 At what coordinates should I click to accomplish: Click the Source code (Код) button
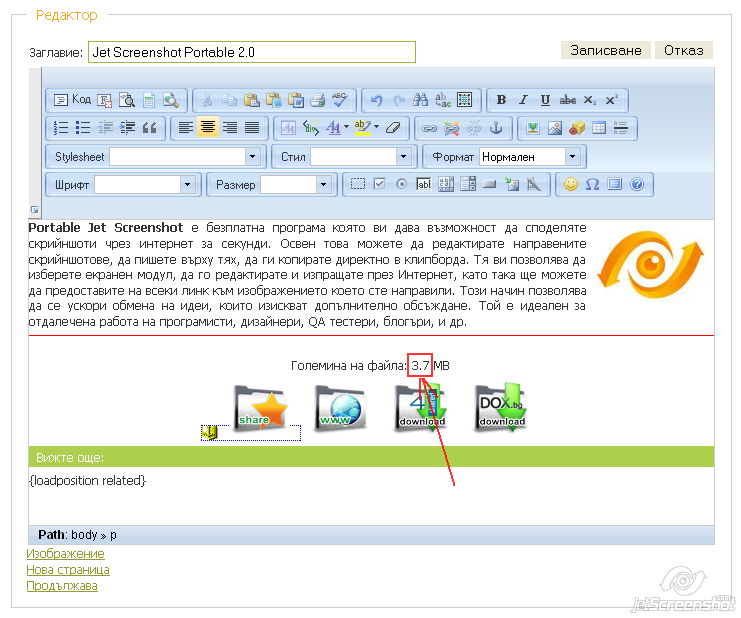72,100
